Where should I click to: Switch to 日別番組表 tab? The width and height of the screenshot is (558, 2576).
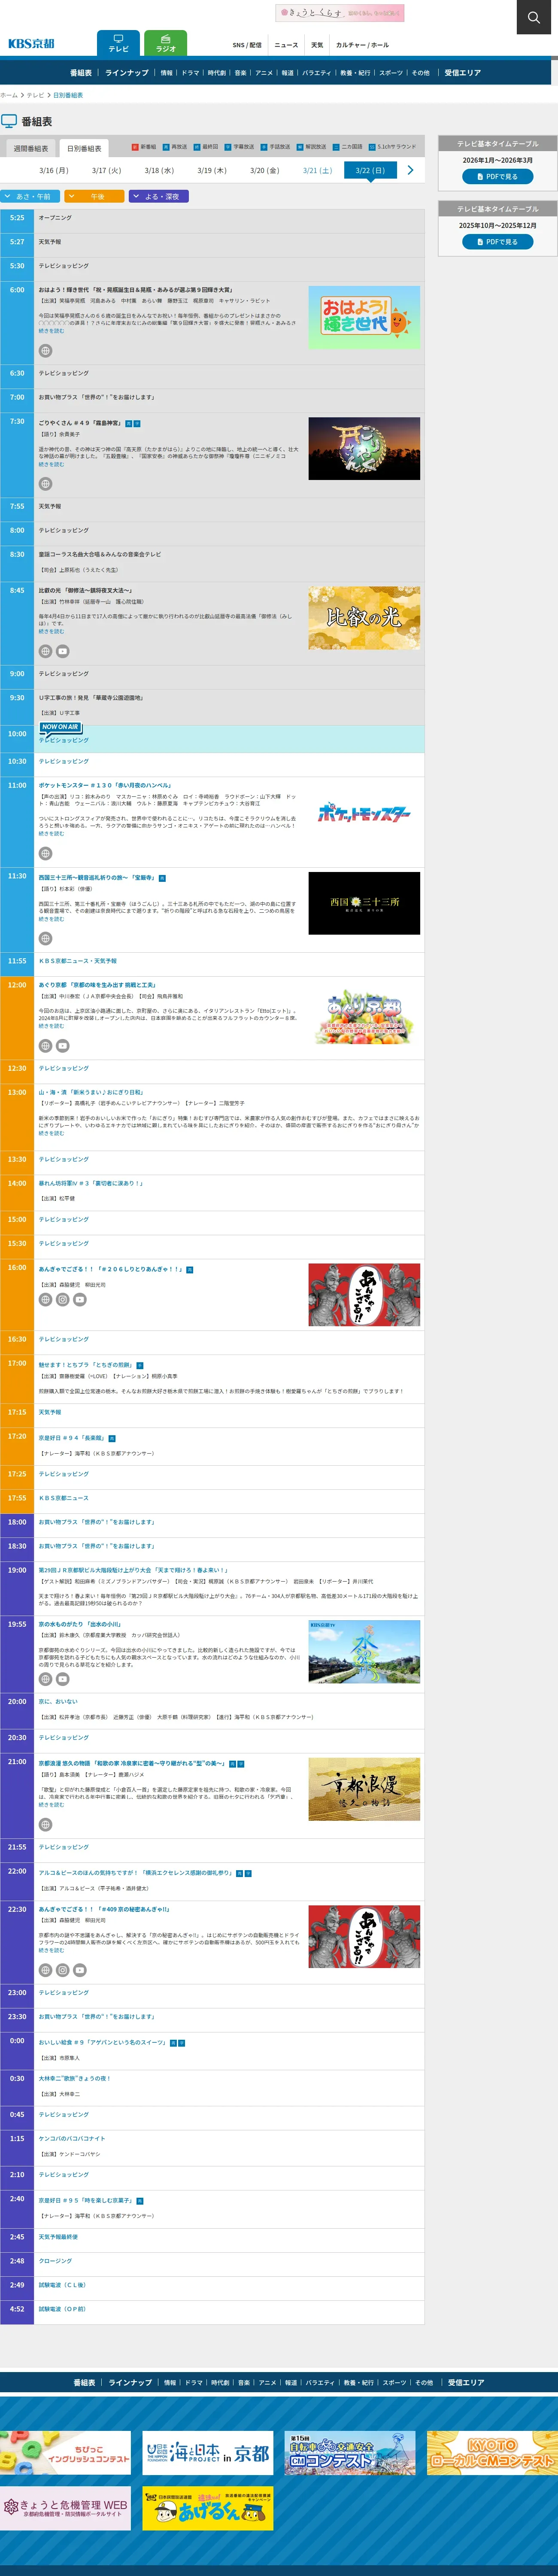coord(84,148)
